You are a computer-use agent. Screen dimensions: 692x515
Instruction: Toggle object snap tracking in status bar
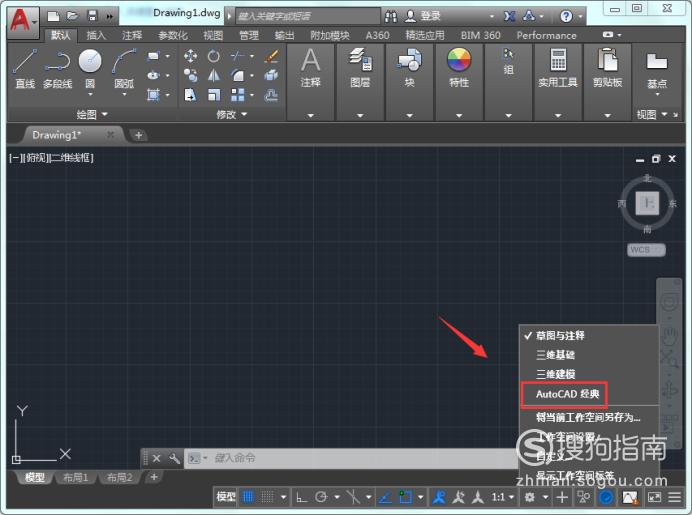pos(386,497)
